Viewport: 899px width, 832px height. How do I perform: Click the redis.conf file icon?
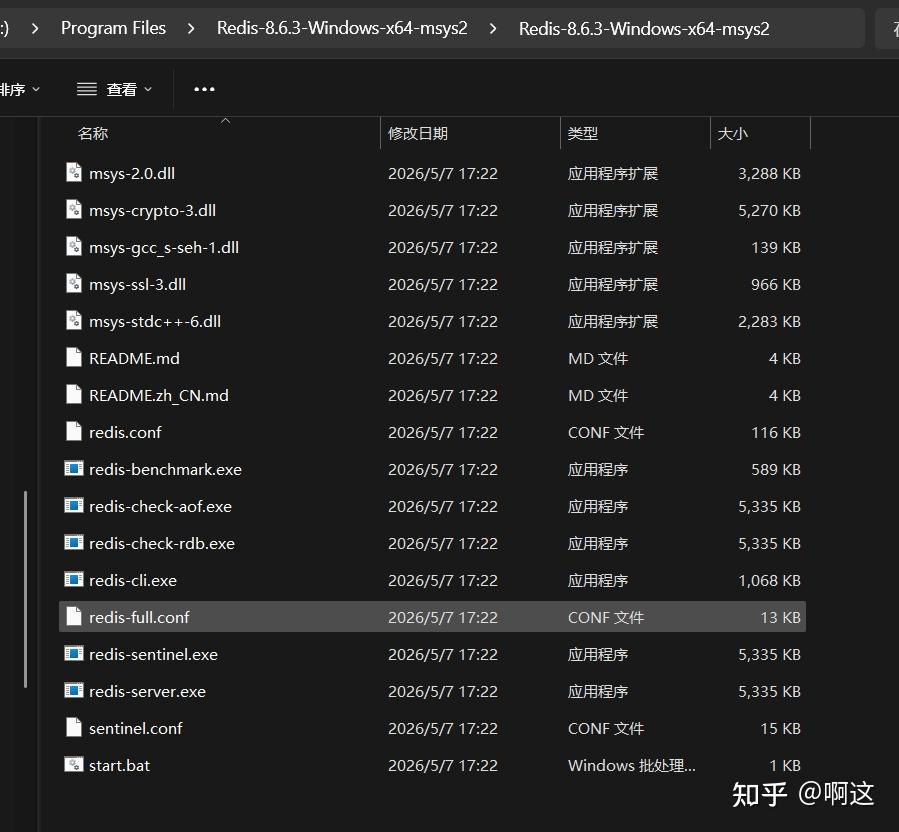coord(74,432)
